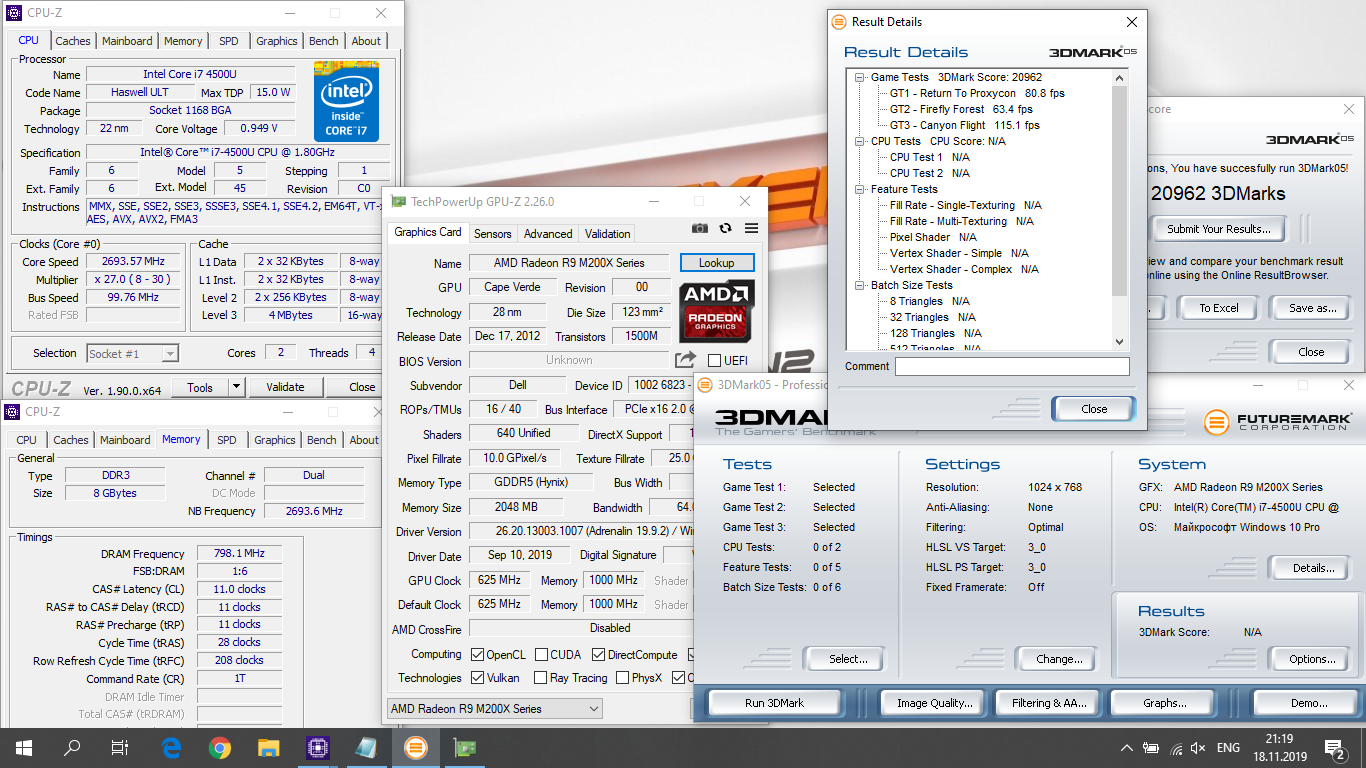This screenshot has height=768, width=1366.
Task: Show hidden system tray icons
Action: [x=1127, y=747]
